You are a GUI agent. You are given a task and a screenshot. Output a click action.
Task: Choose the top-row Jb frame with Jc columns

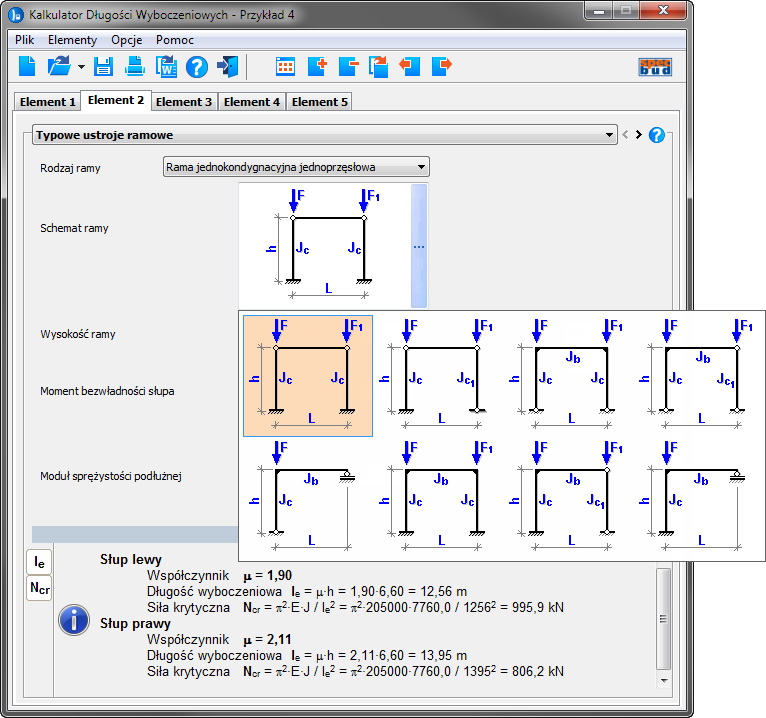tap(568, 376)
